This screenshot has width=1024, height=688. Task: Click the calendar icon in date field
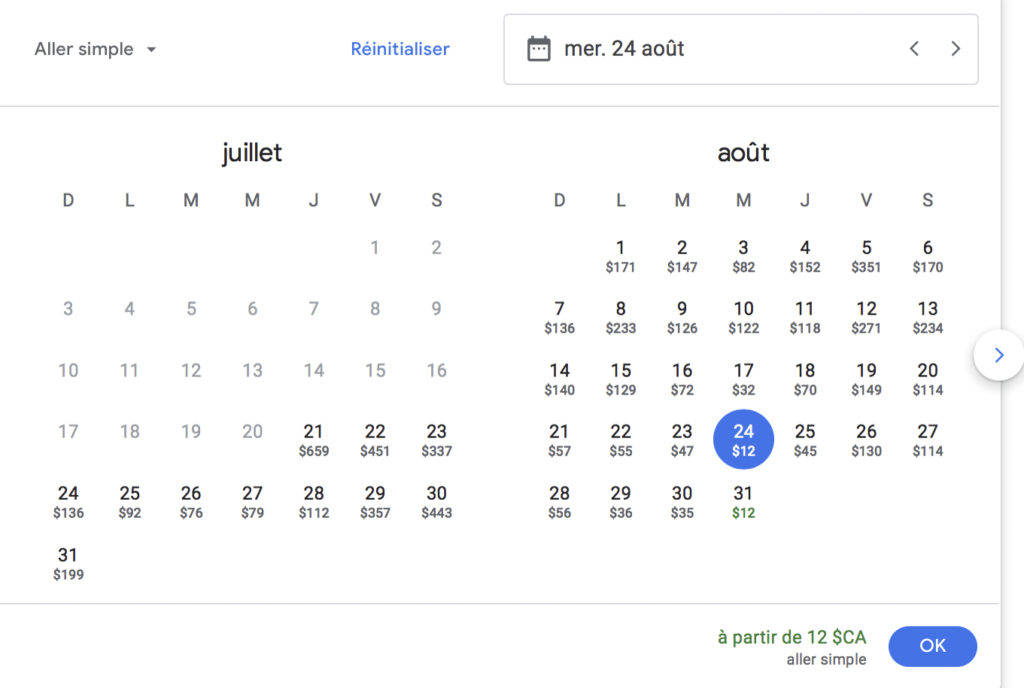click(539, 49)
